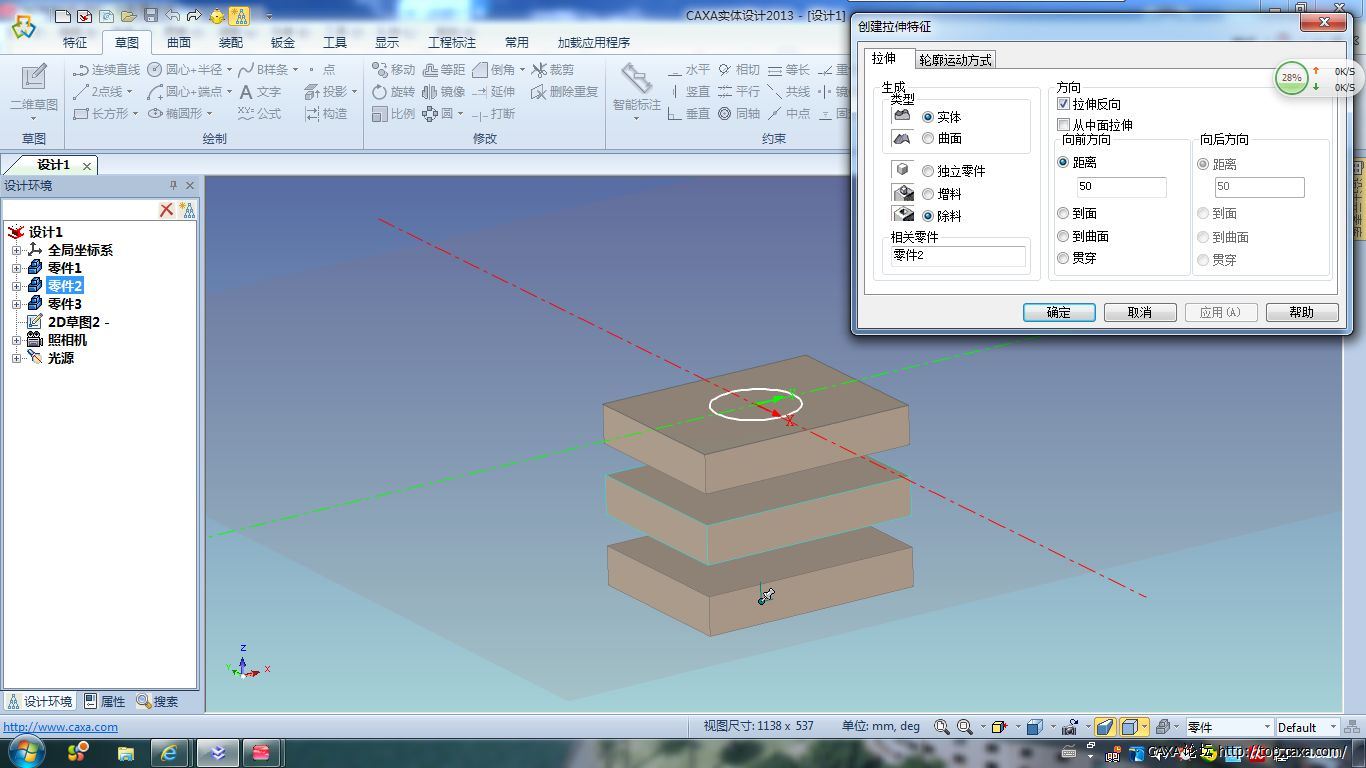Expand the 零件1 tree node
1366x768 pixels.
(16, 268)
